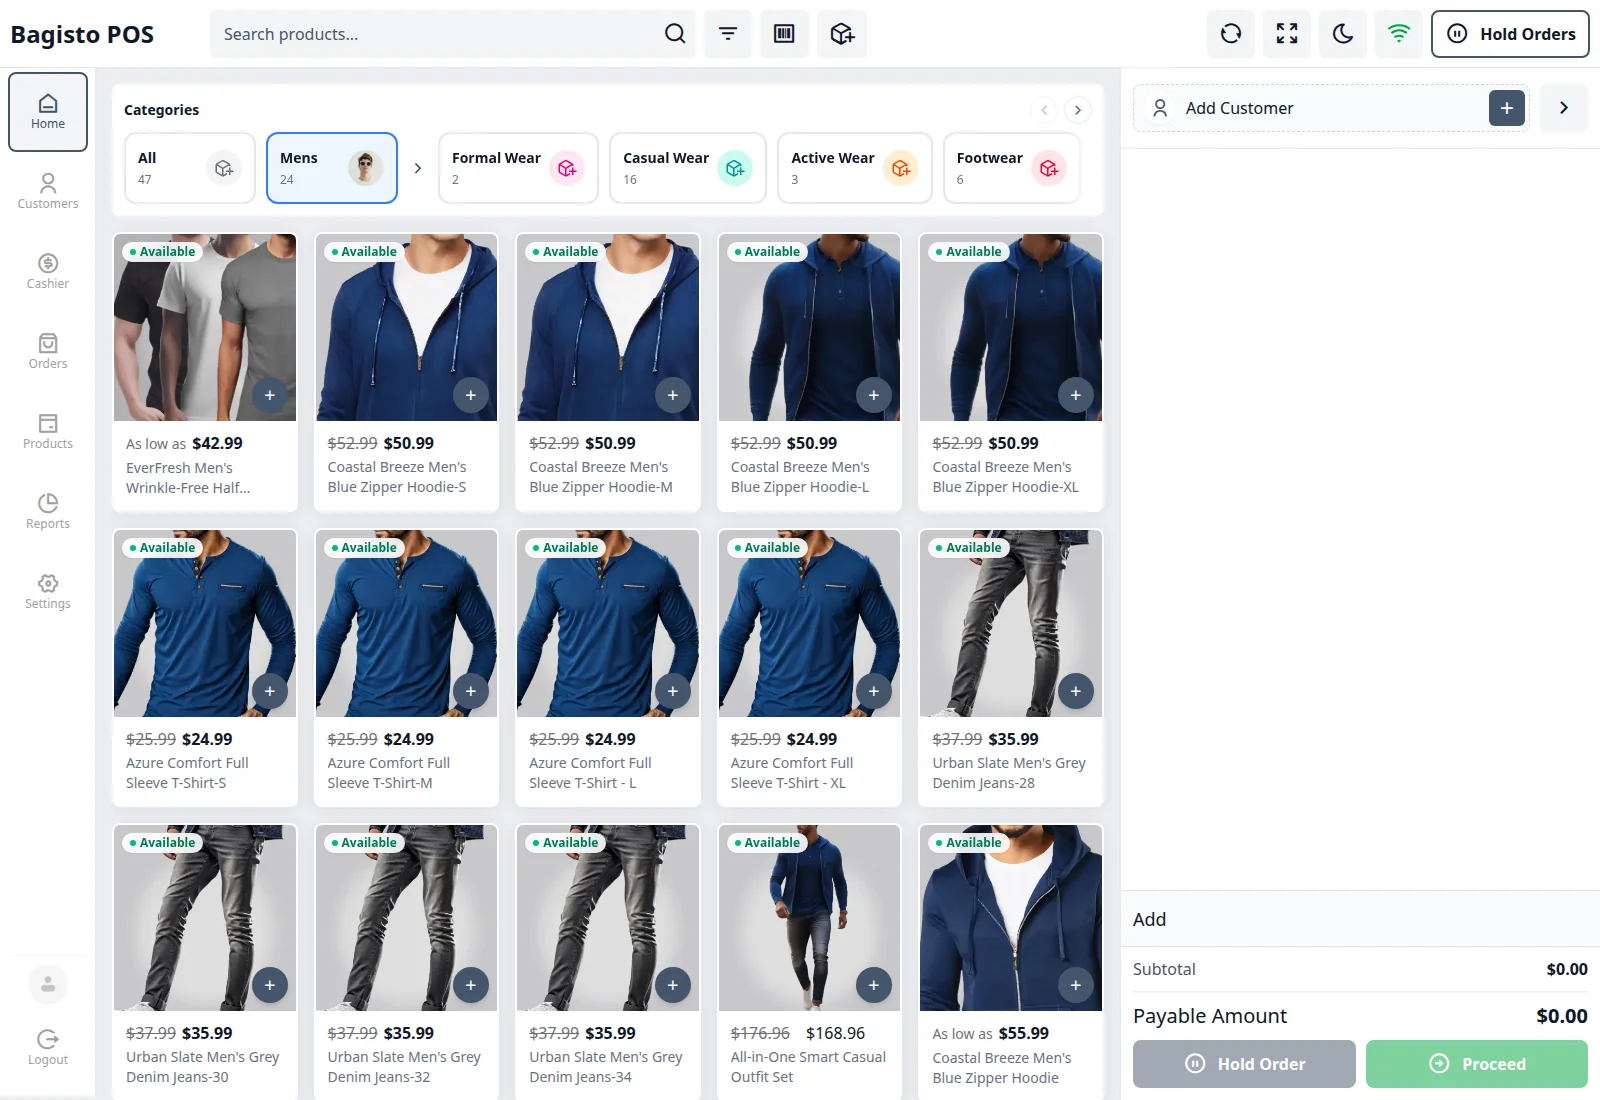The width and height of the screenshot is (1600, 1100).
Task: Click the search magnifier icon
Action: [x=675, y=34]
